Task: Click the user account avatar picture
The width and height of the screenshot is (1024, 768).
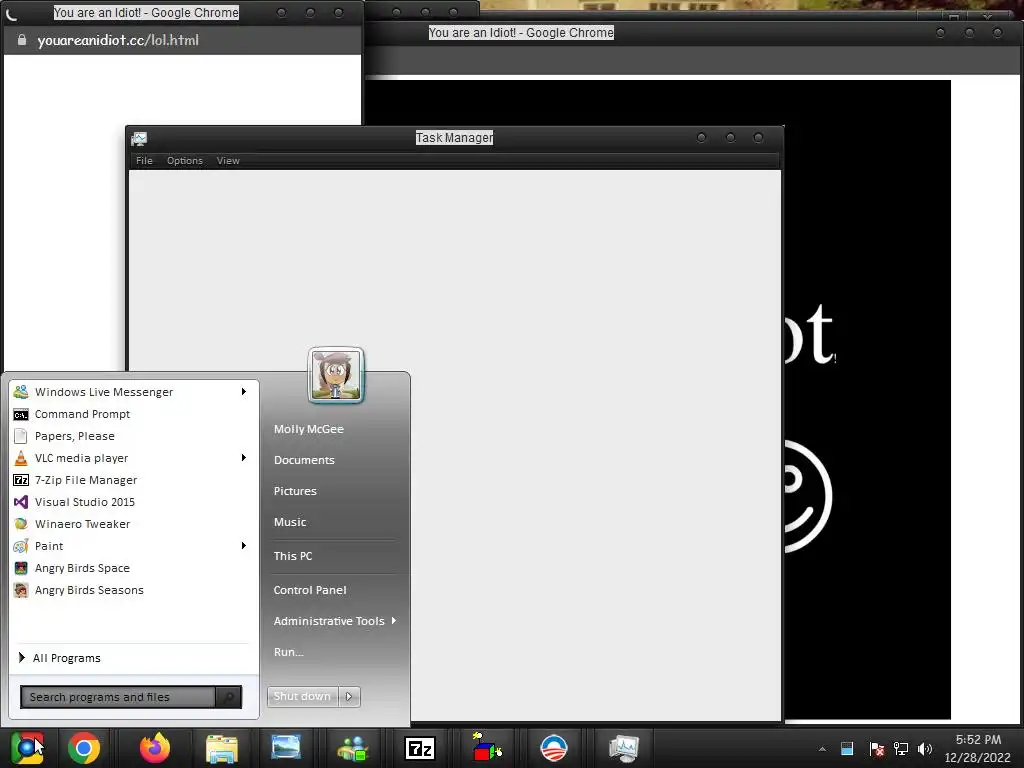Action: point(336,375)
